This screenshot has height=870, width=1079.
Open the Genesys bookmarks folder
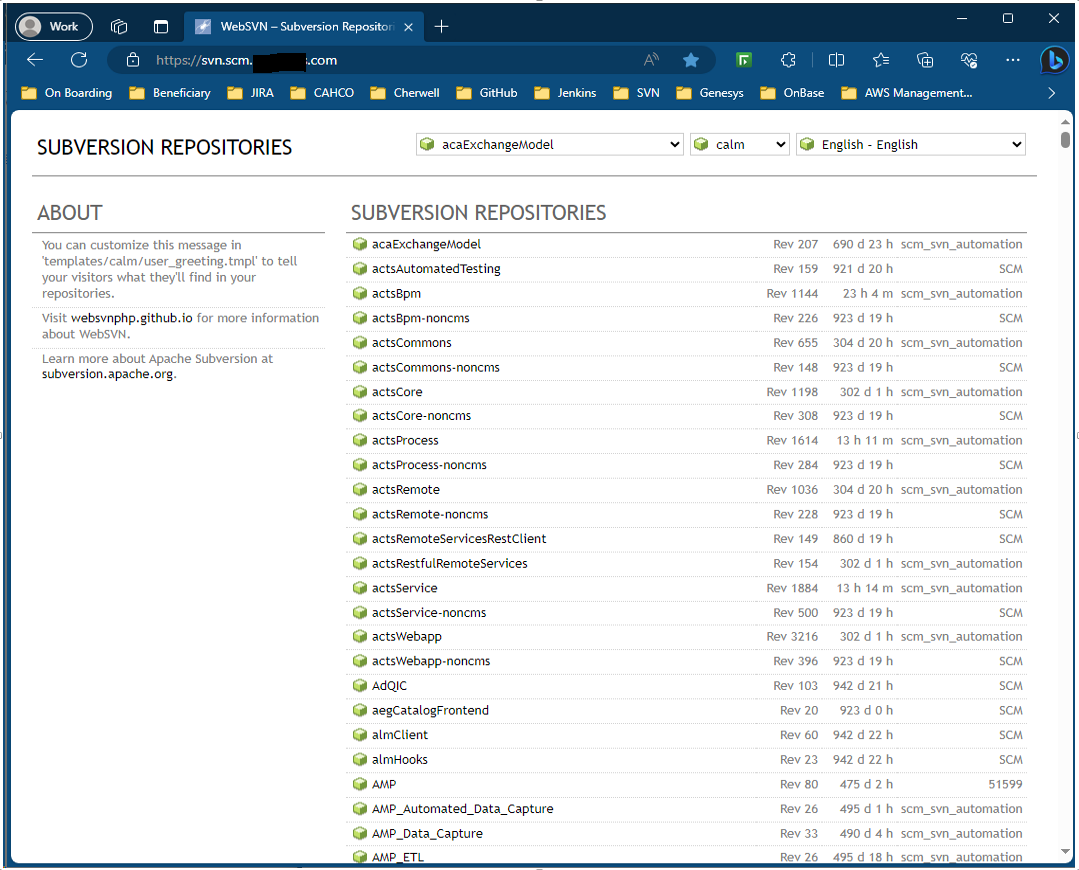(710, 93)
